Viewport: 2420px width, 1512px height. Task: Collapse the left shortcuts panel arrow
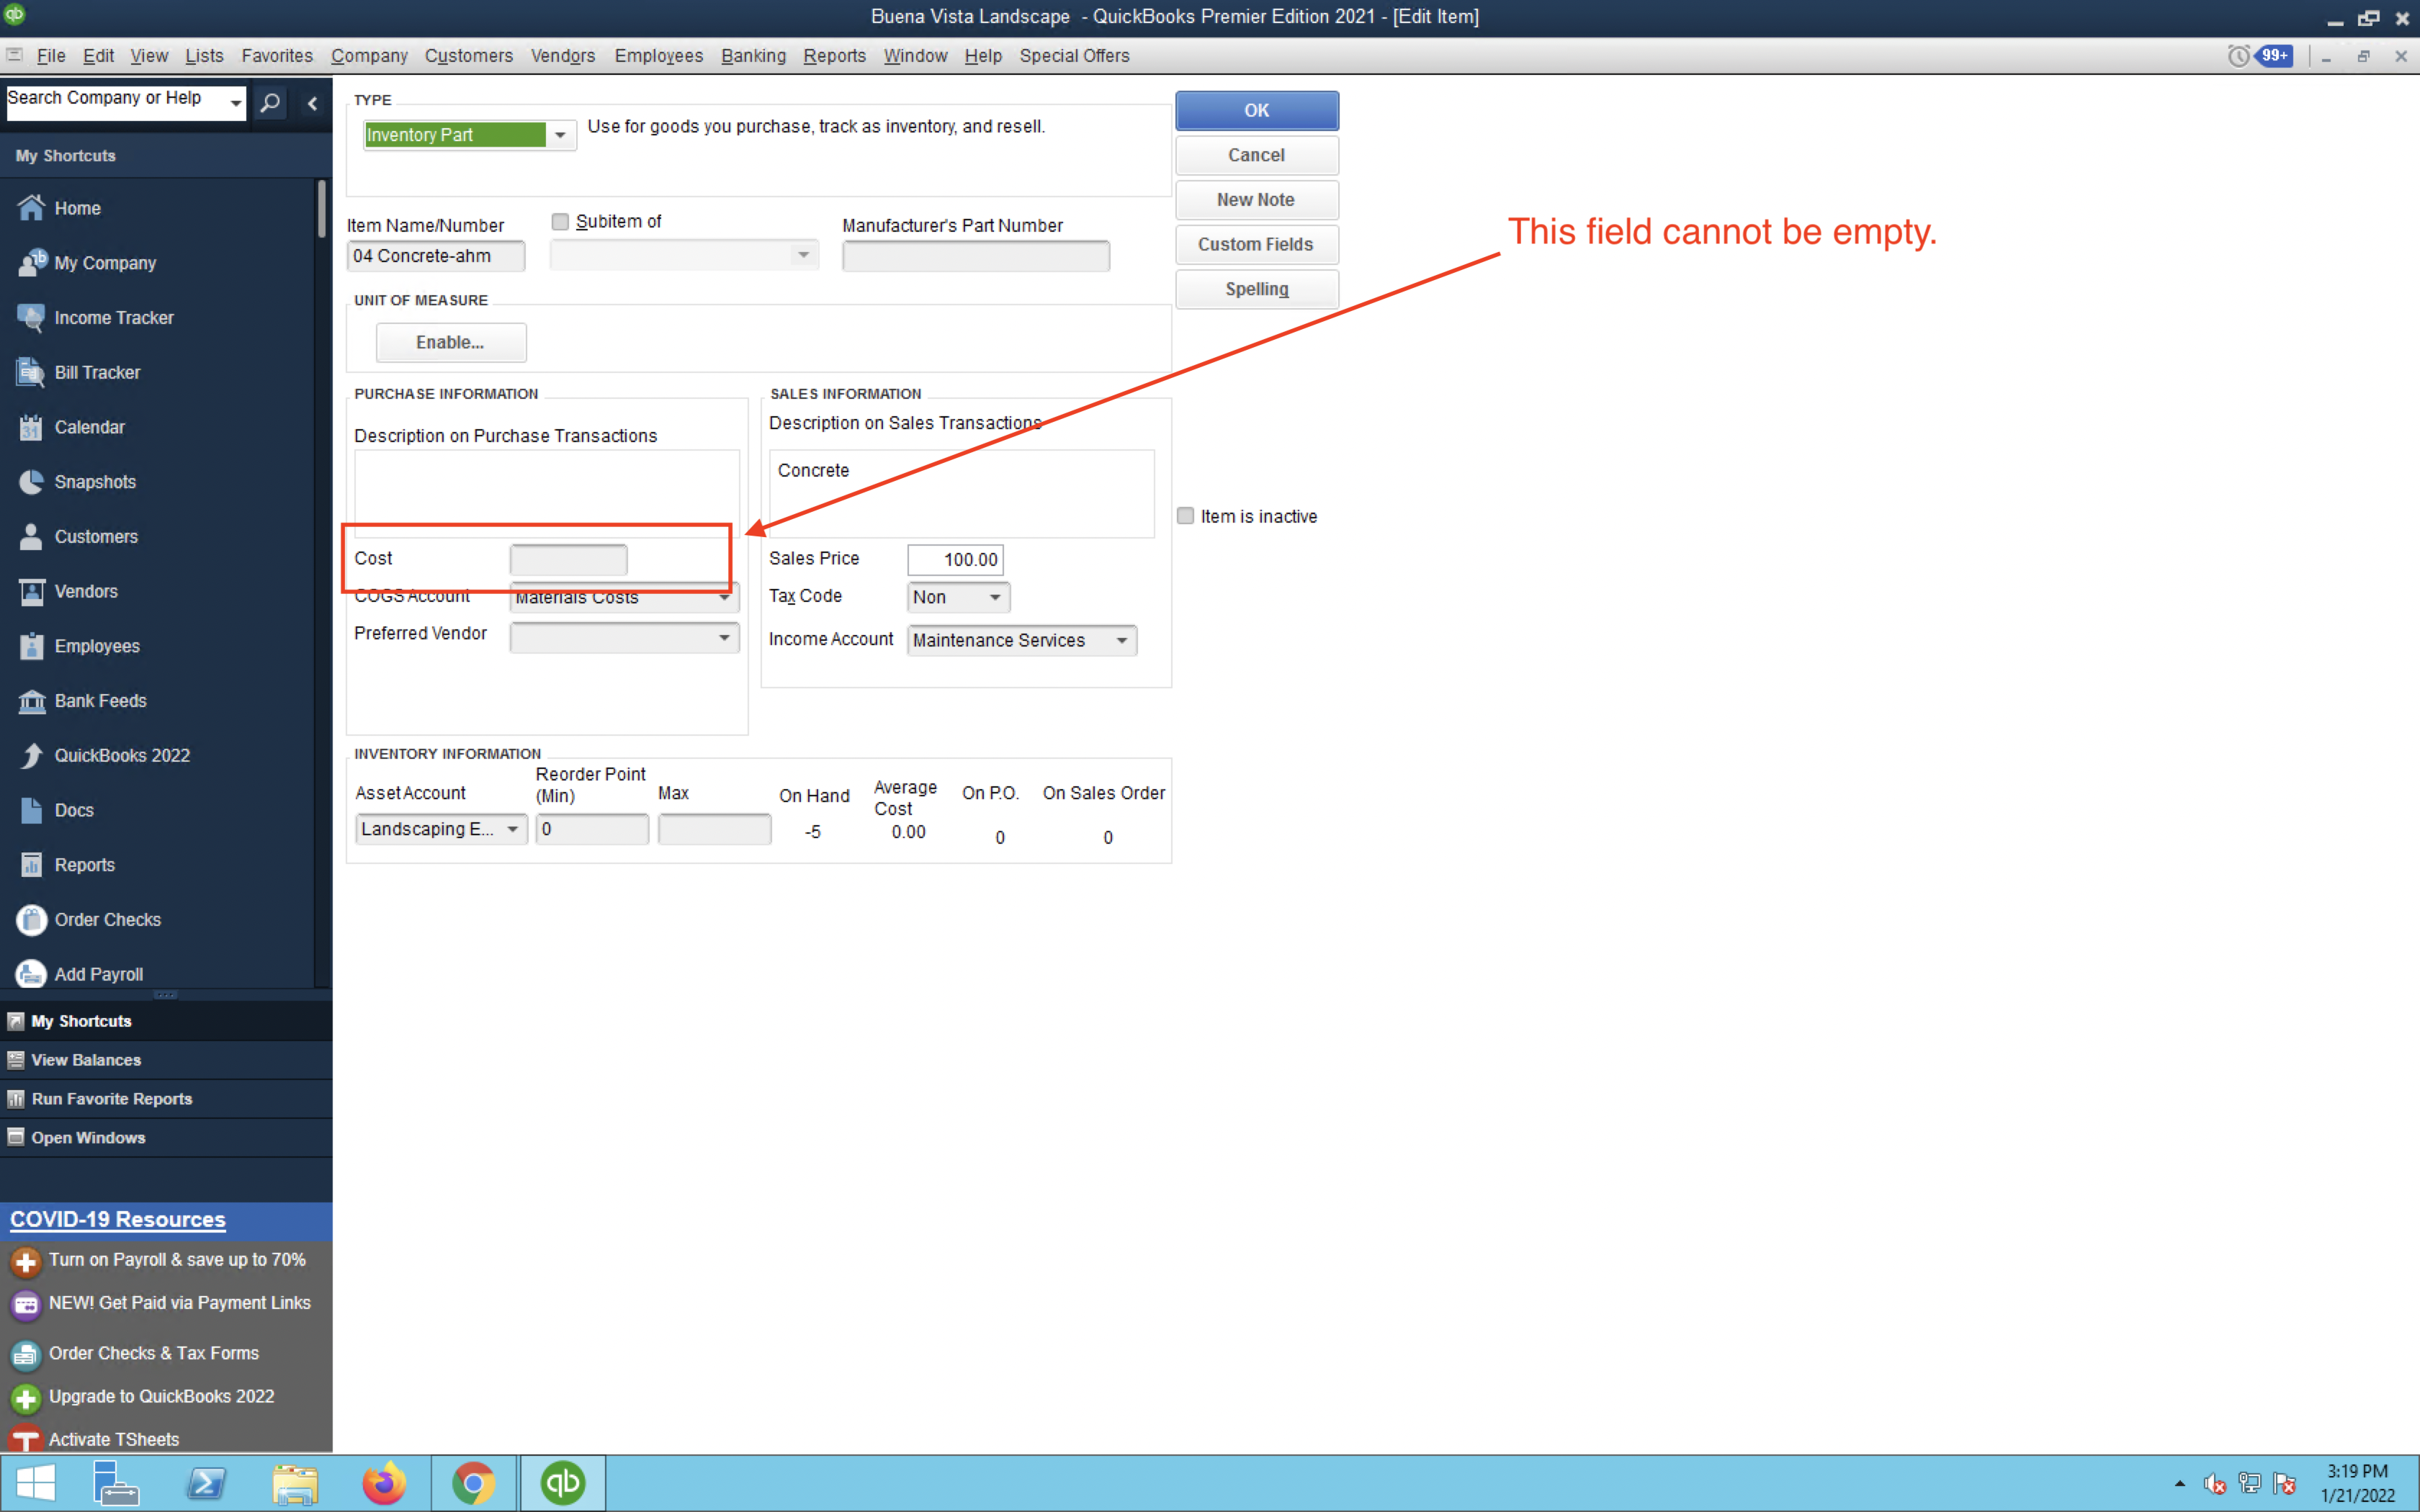pos(312,102)
